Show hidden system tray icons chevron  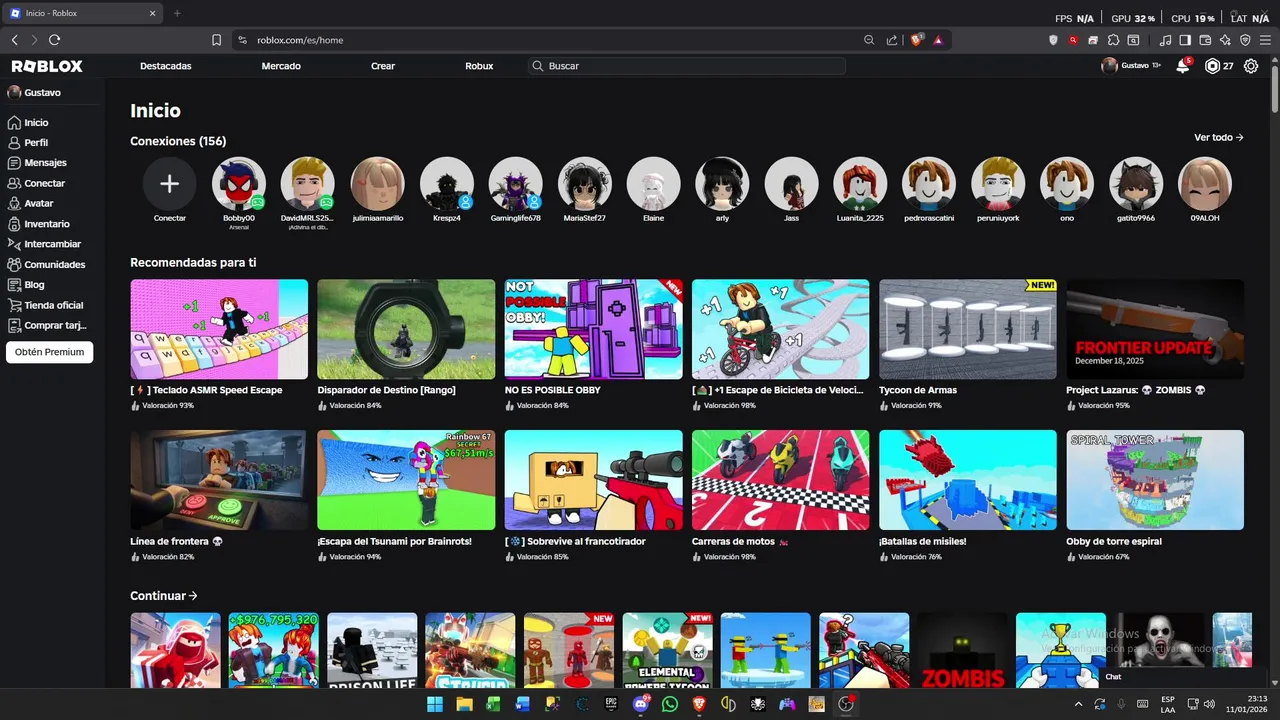(x=1078, y=704)
